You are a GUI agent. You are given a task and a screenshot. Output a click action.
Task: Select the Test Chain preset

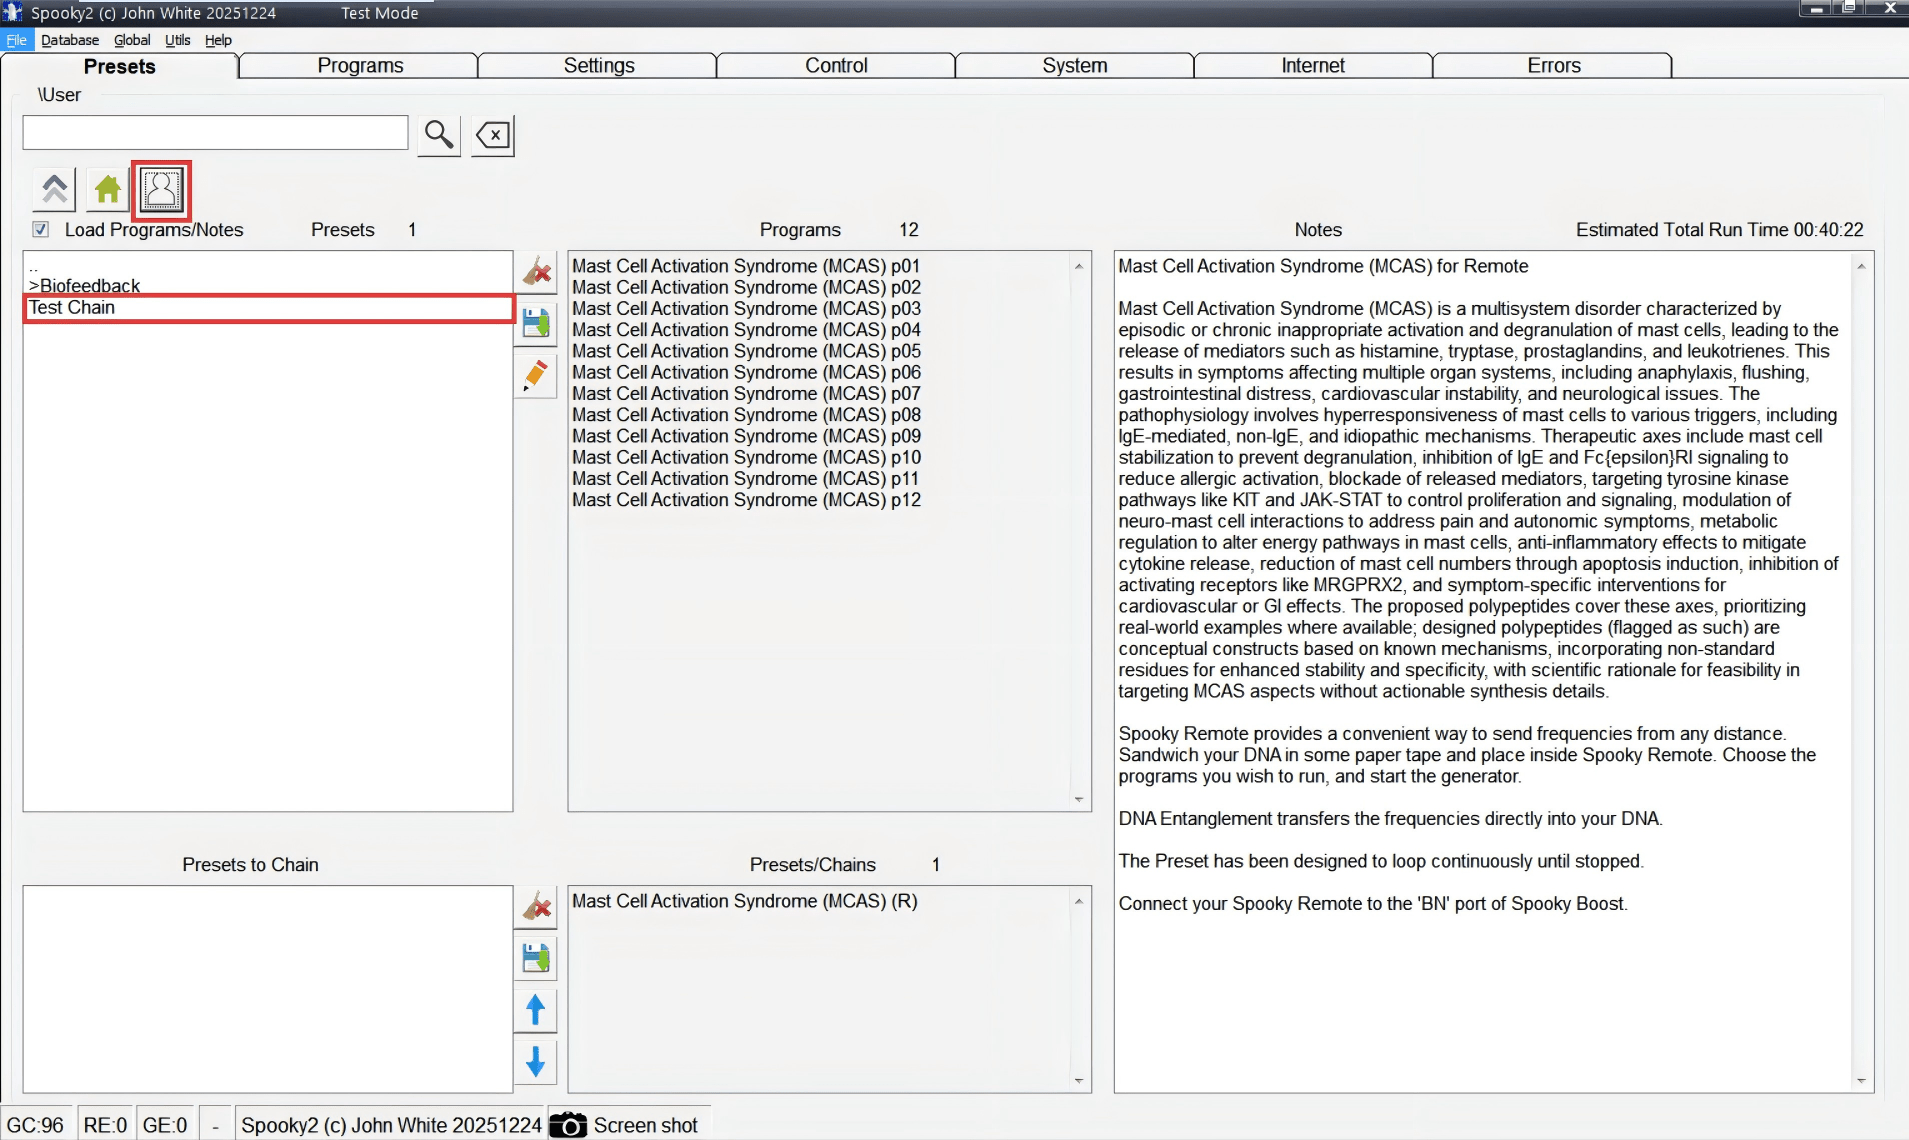pos(72,308)
